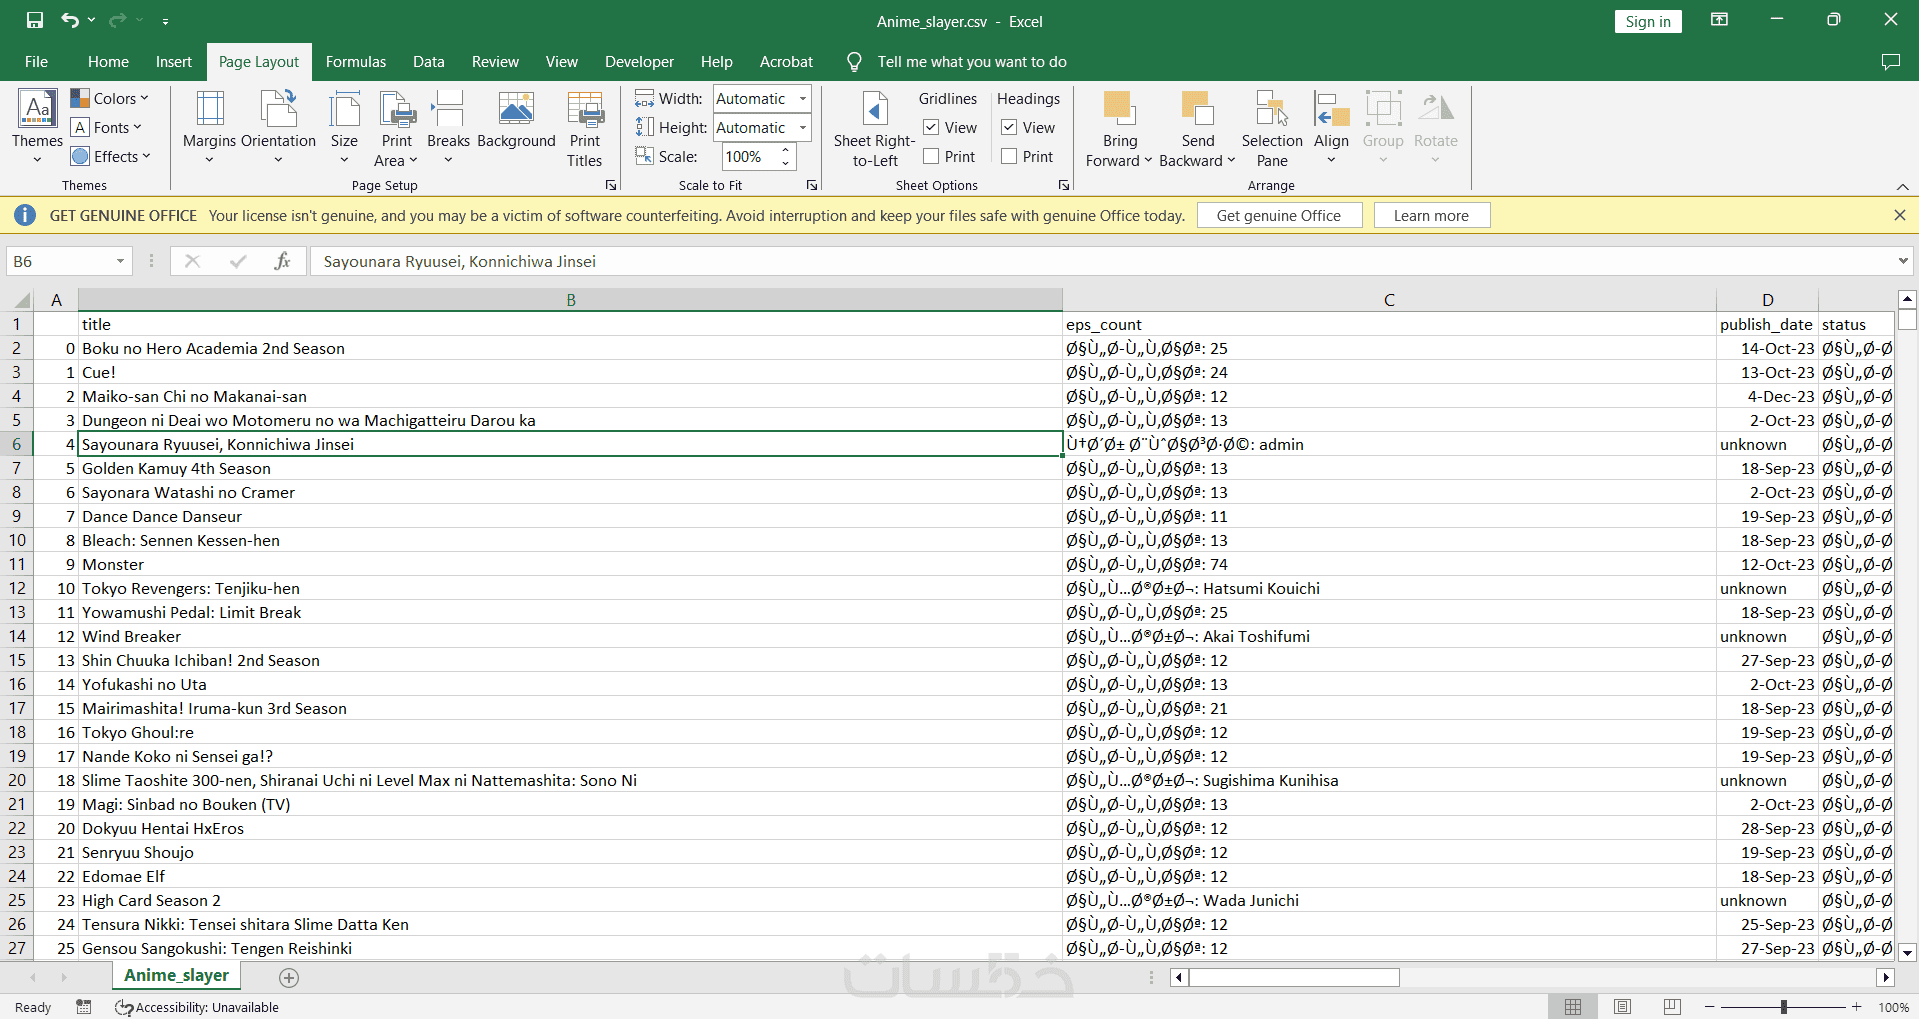This screenshot has width=1919, height=1019.
Task: Dismiss the genuine Office warning bar
Action: pyautogui.click(x=1900, y=215)
